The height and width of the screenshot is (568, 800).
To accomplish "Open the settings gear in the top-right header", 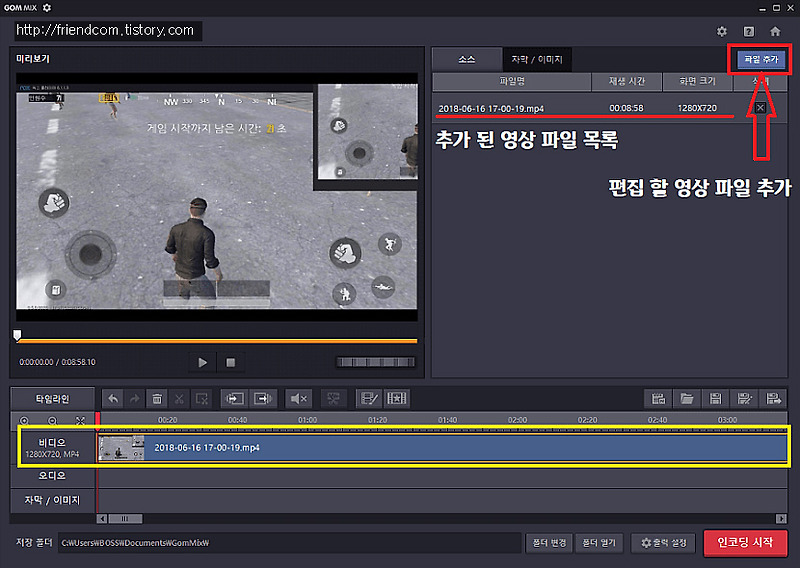I will click(721, 32).
